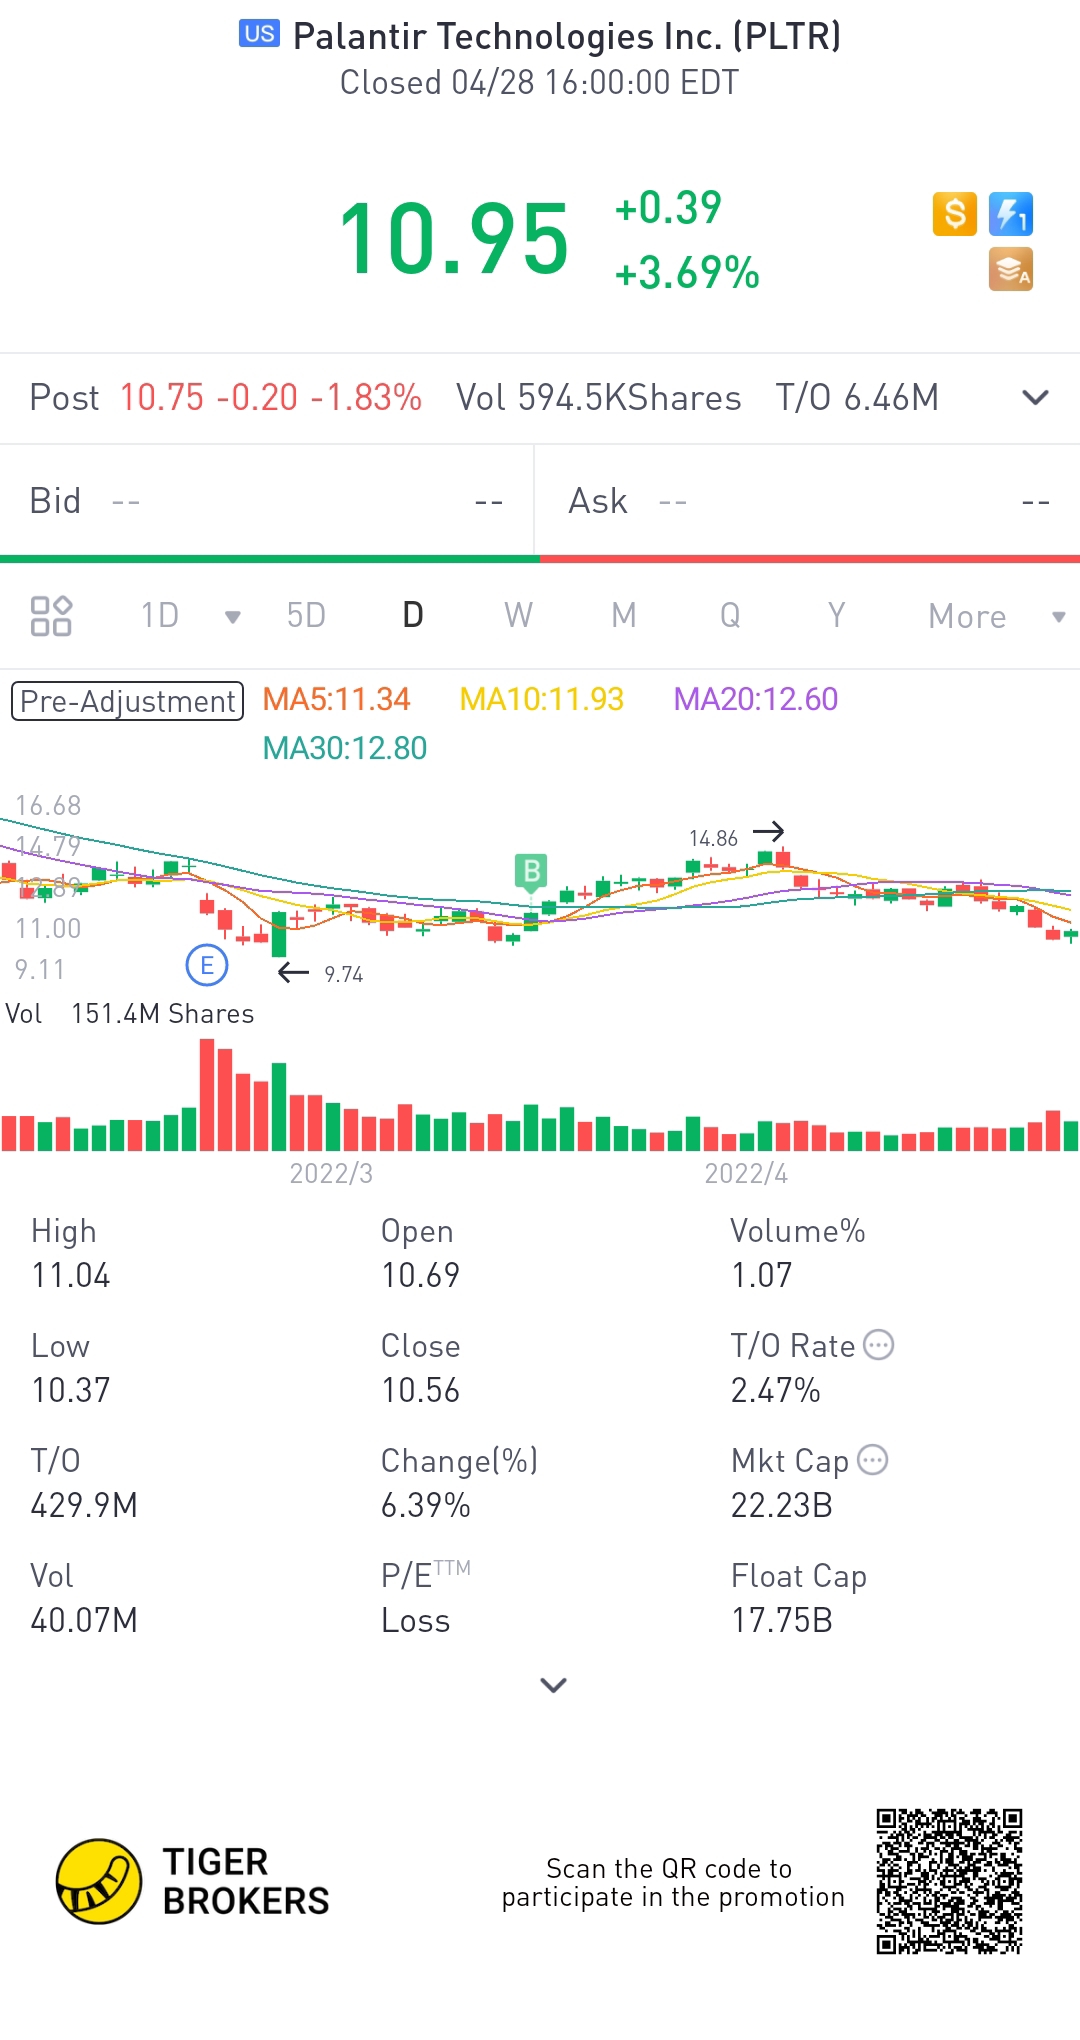Tap the +0.39 price change value
The height and width of the screenshot is (2040, 1080).
coord(668,208)
